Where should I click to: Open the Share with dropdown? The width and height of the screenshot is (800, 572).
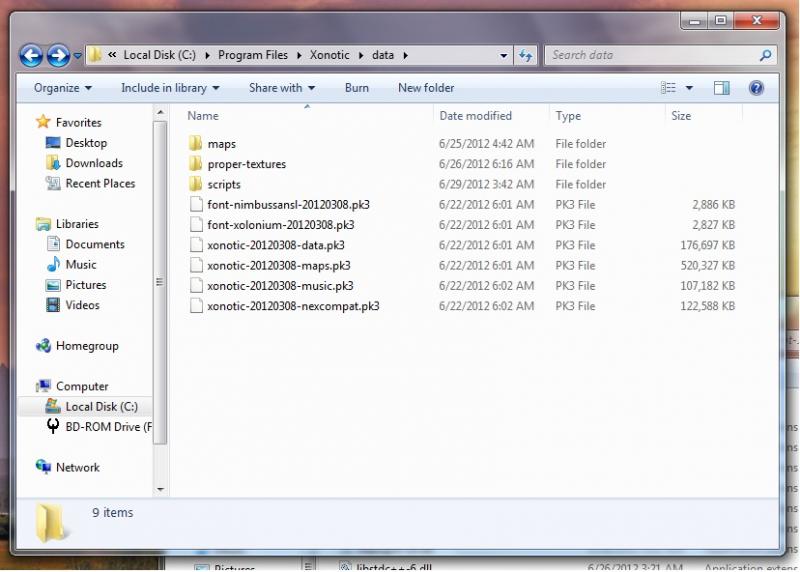(281, 88)
